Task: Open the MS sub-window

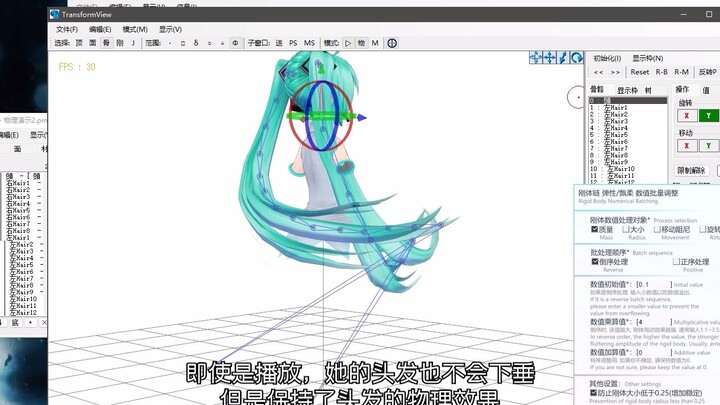Action: point(309,43)
